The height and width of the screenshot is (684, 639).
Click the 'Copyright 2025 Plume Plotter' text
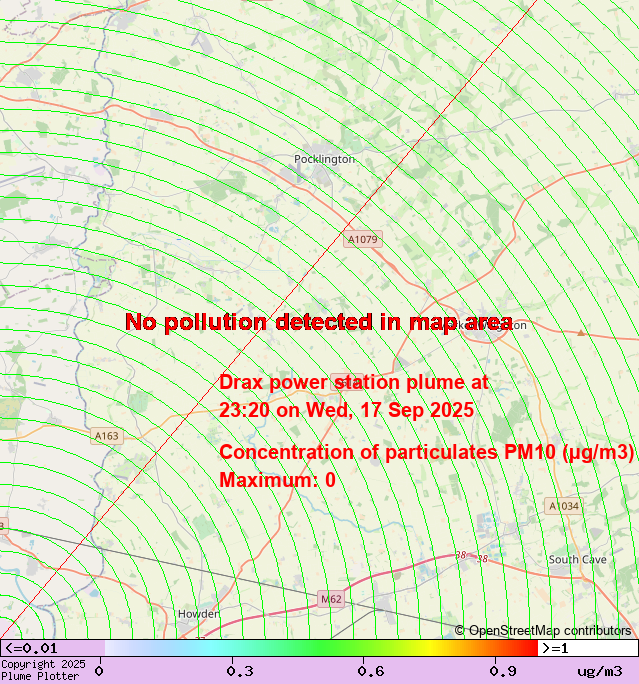click(x=43, y=670)
